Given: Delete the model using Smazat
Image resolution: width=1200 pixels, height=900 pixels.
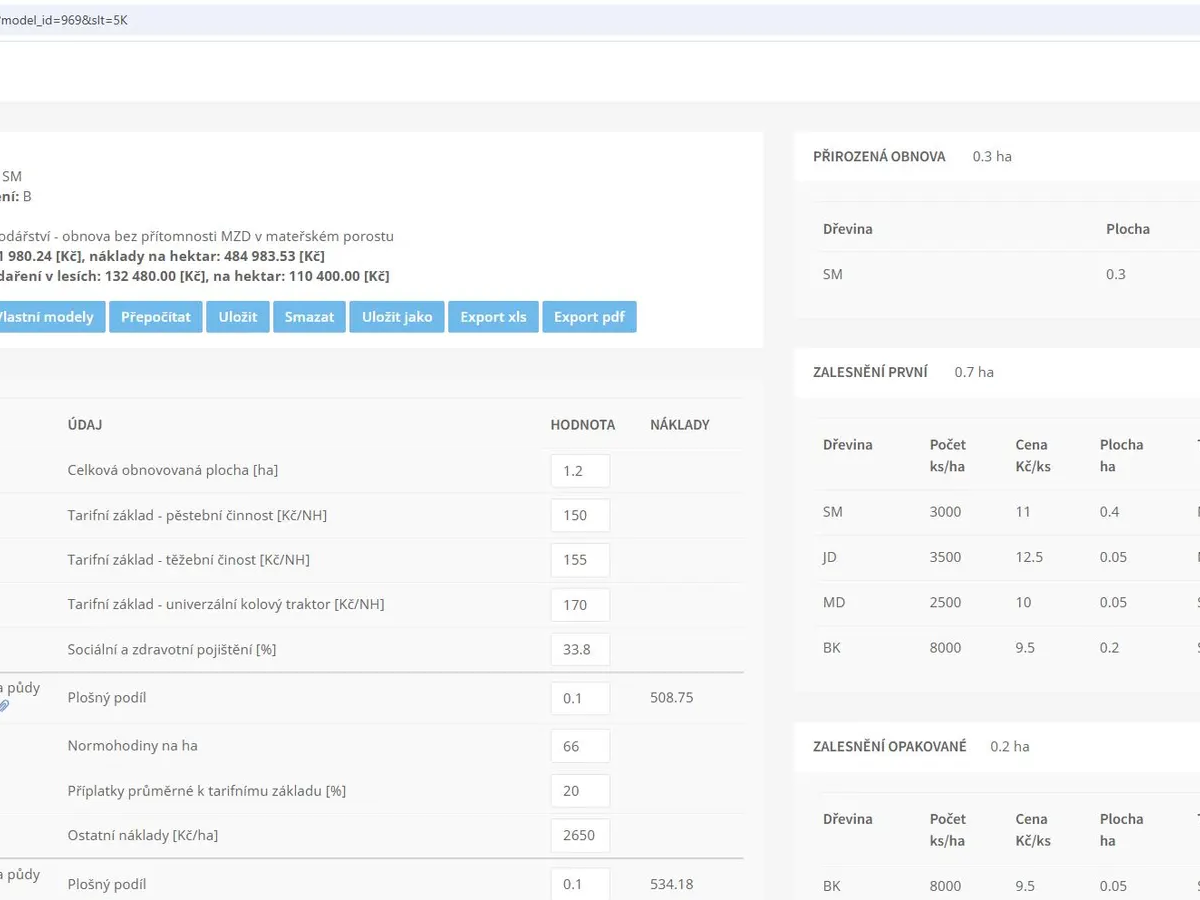Looking at the screenshot, I should click(309, 317).
